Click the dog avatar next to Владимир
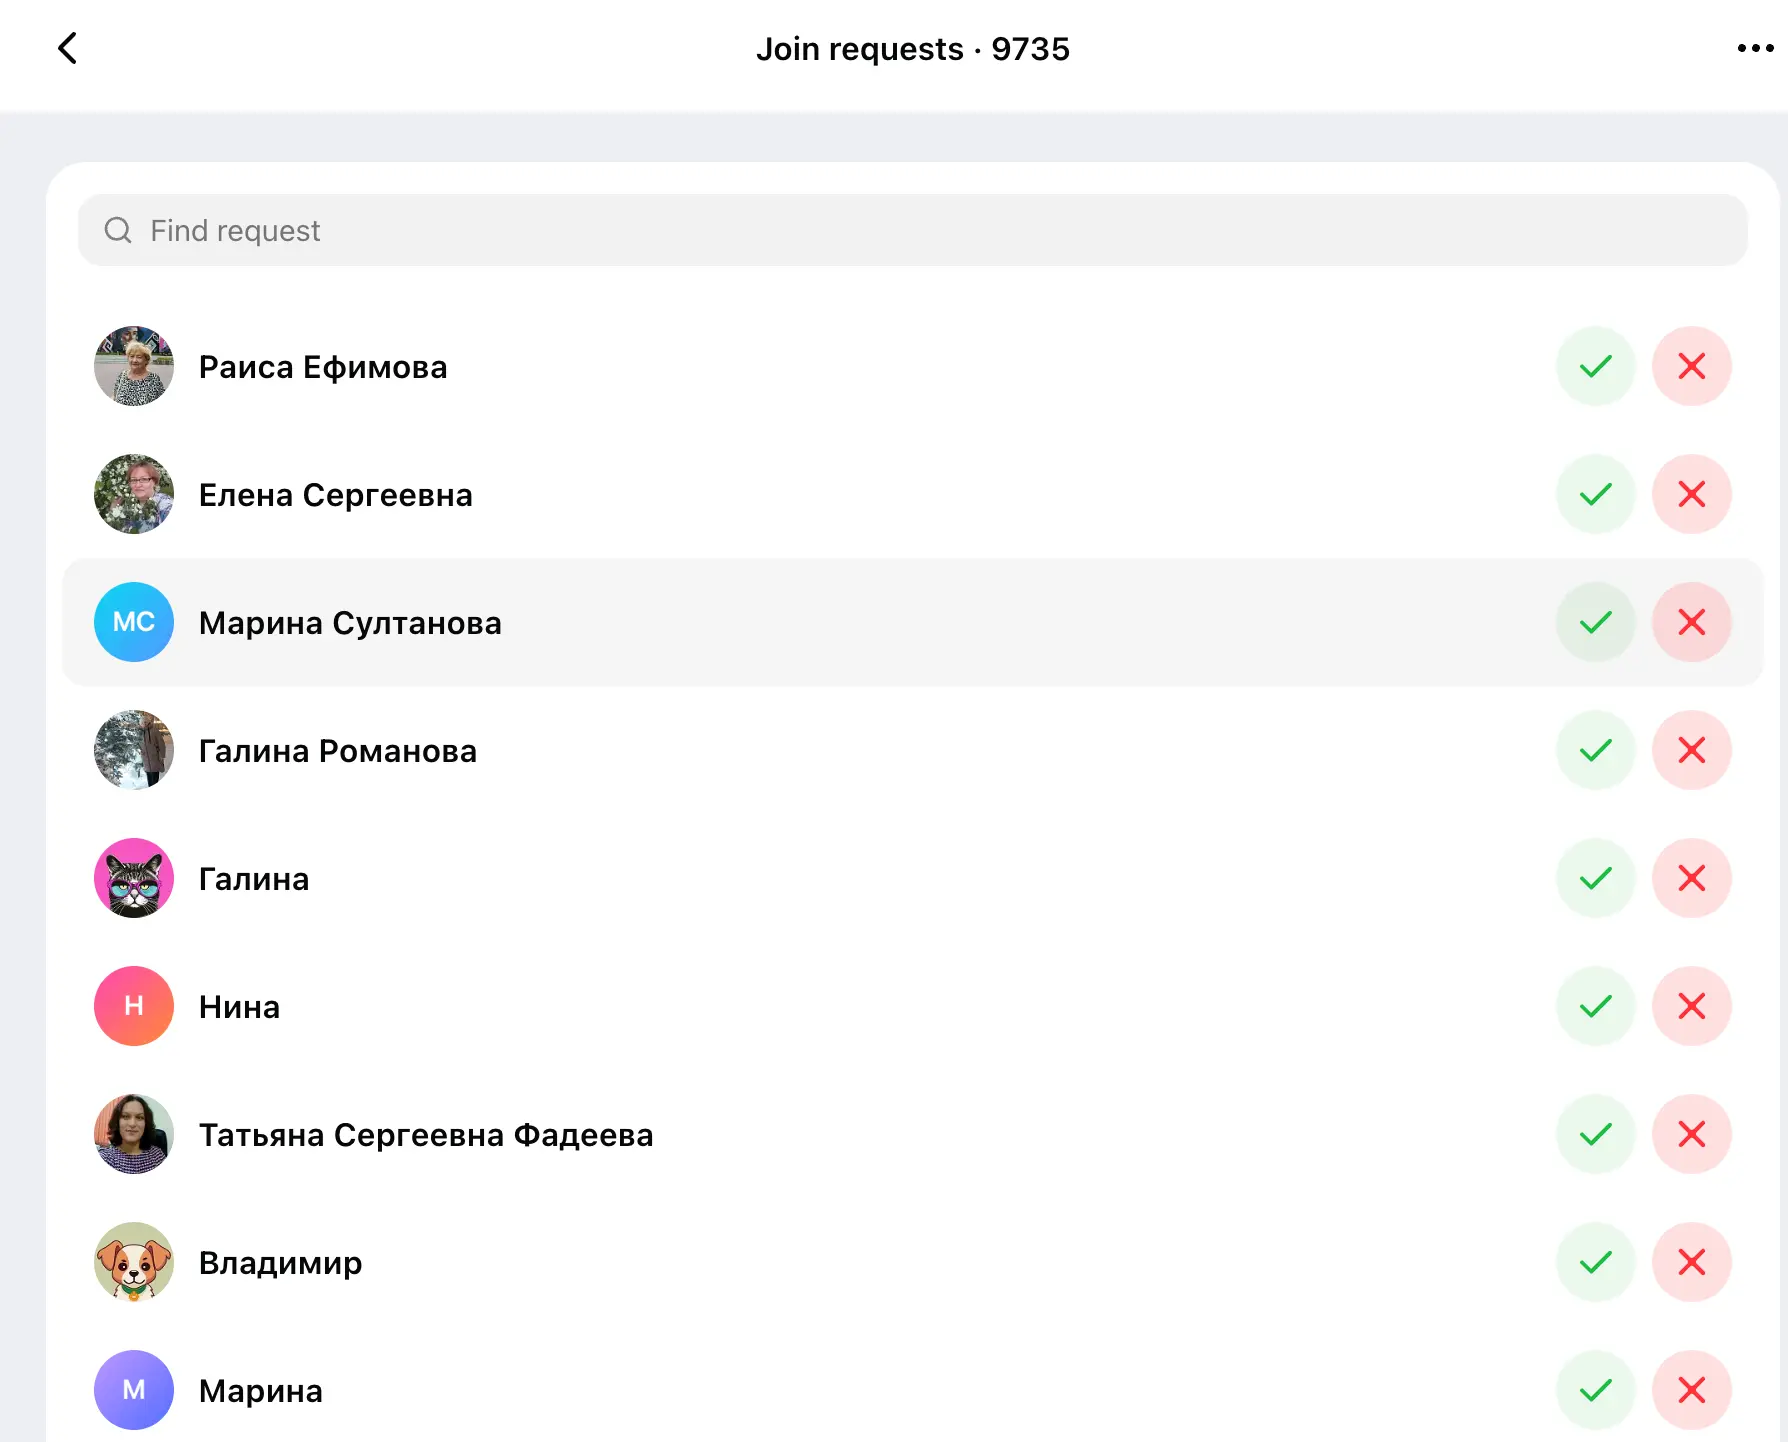Image resolution: width=1788 pixels, height=1442 pixels. click(134, 1262)
